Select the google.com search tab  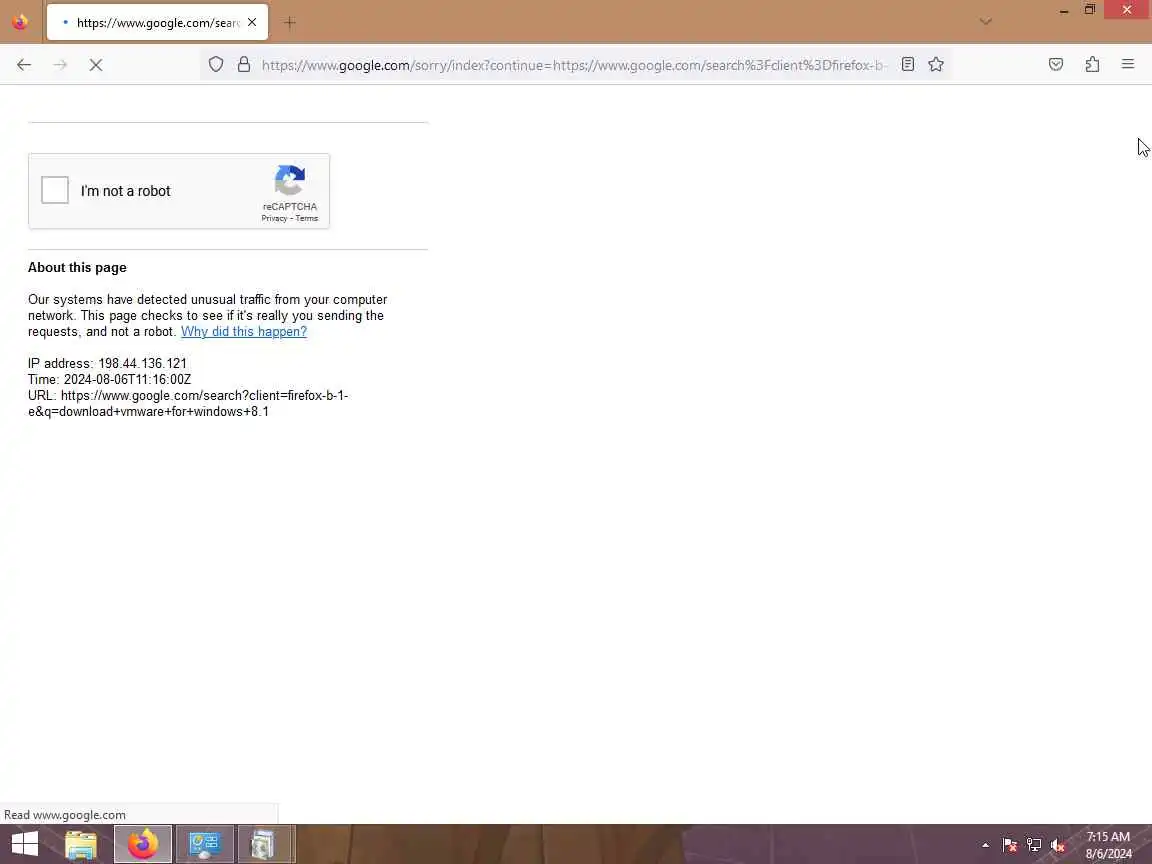click(x=157, y=22)
